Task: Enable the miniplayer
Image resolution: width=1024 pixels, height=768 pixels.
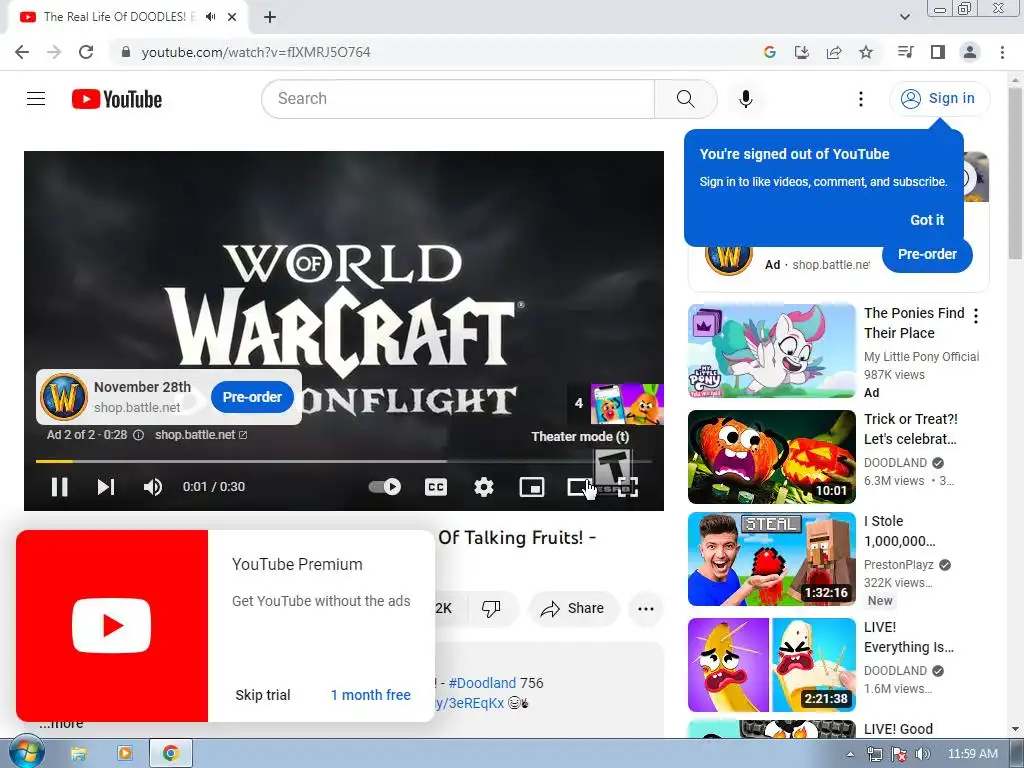Action: [x=532, y=487]
